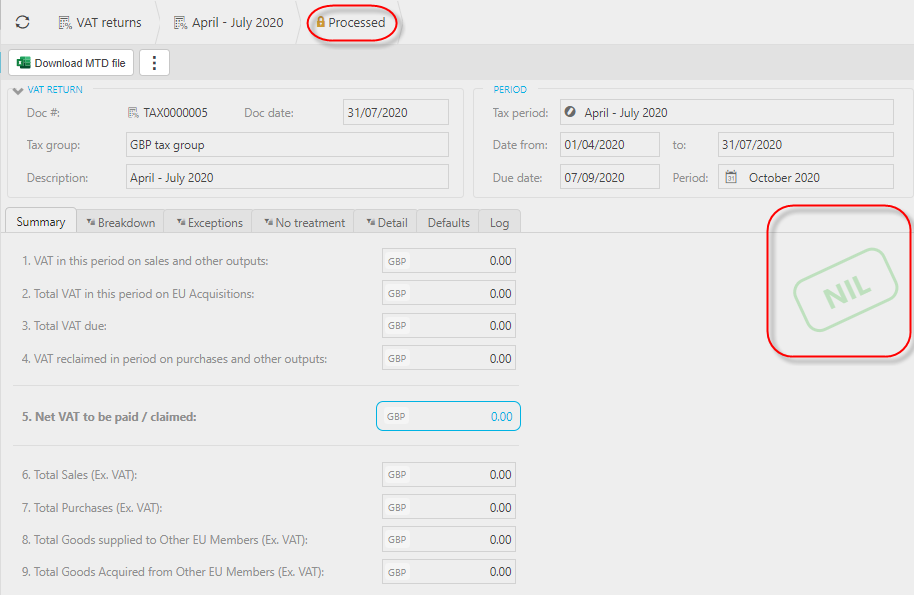914x595 pixels.
Task: View the Log tab
Action: (499, 222)
